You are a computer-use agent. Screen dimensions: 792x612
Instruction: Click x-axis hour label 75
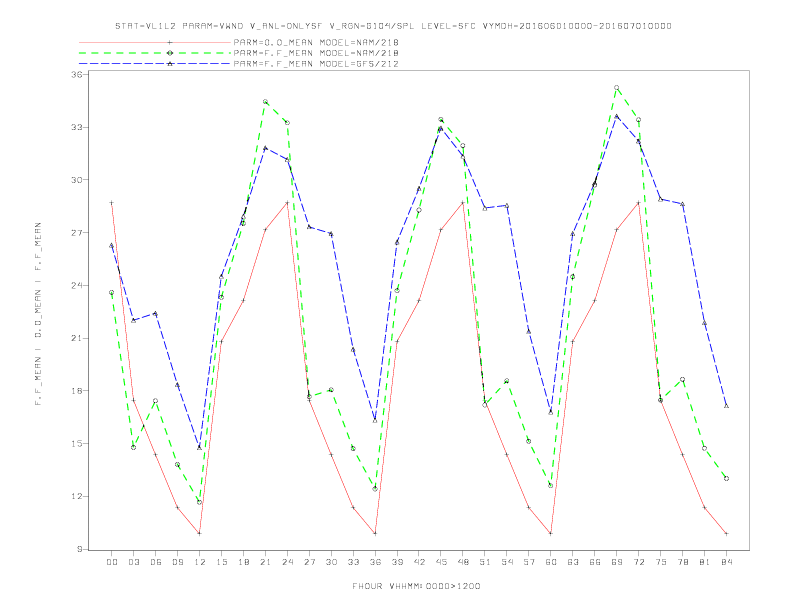click(x=661, y=562)
